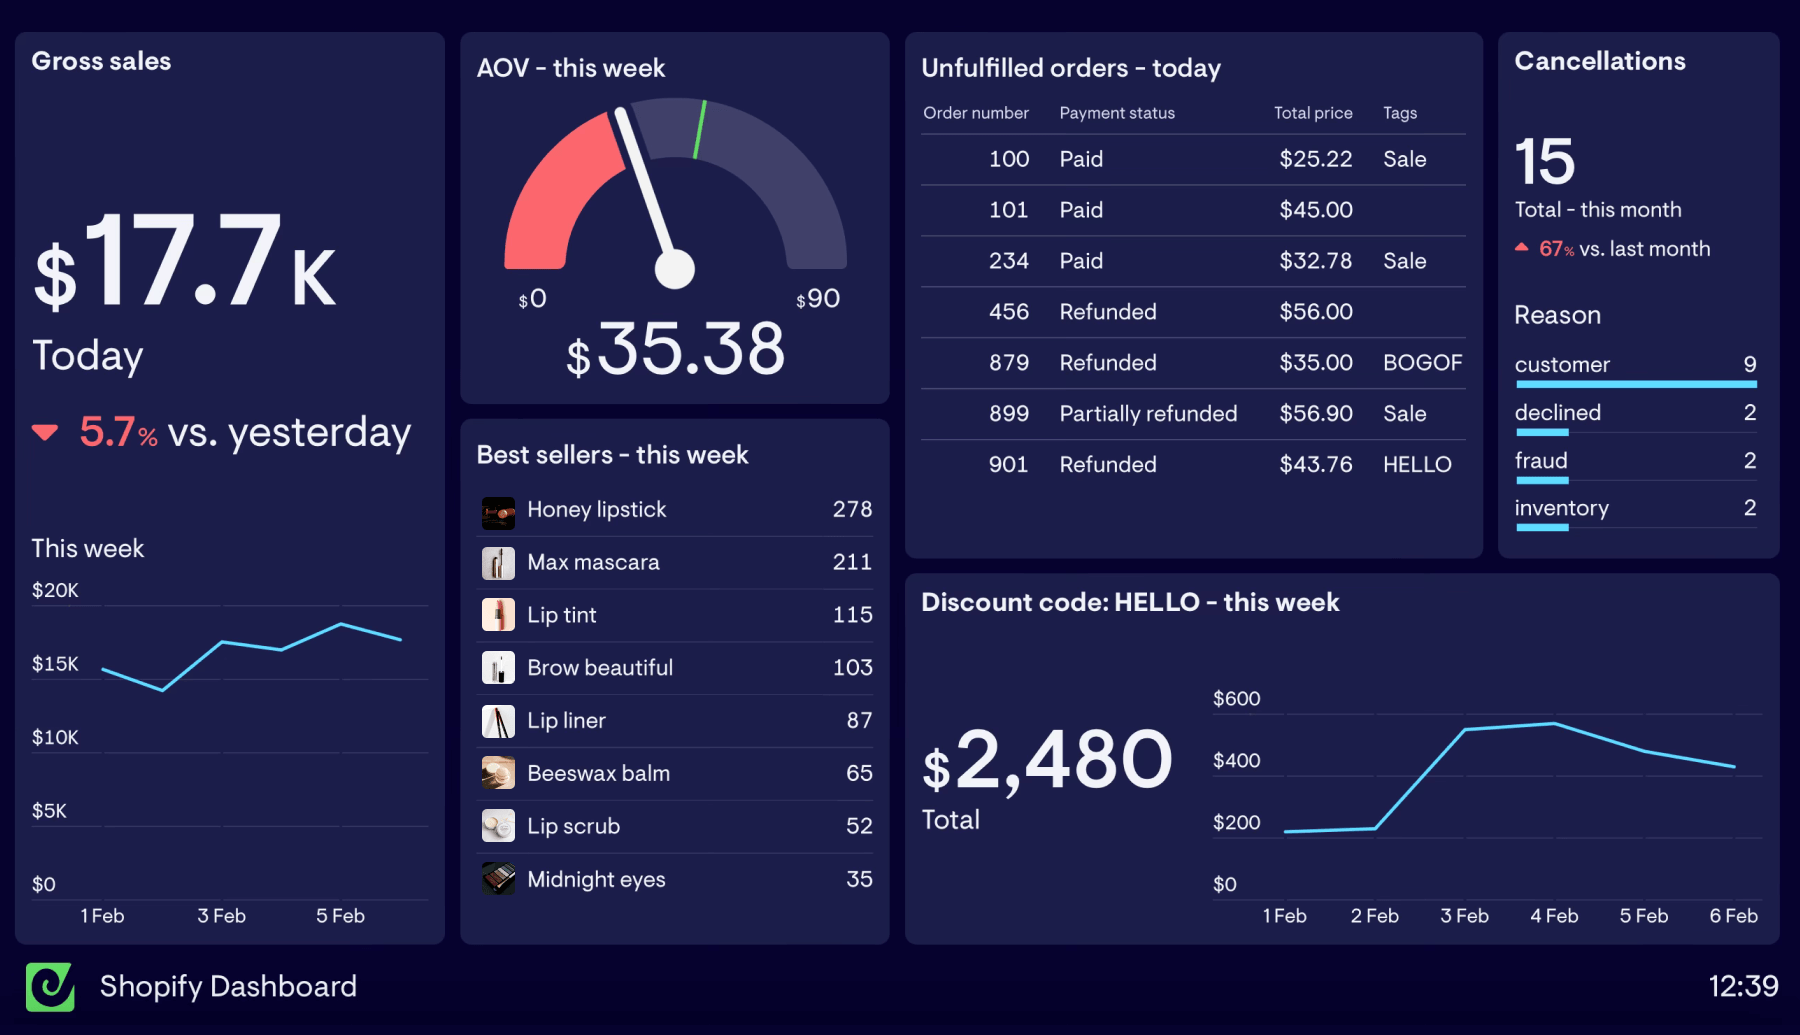Viewport: 1800px width, 1035px height.
Task: Click the Max mascara product icon
Action: point(498,563)
